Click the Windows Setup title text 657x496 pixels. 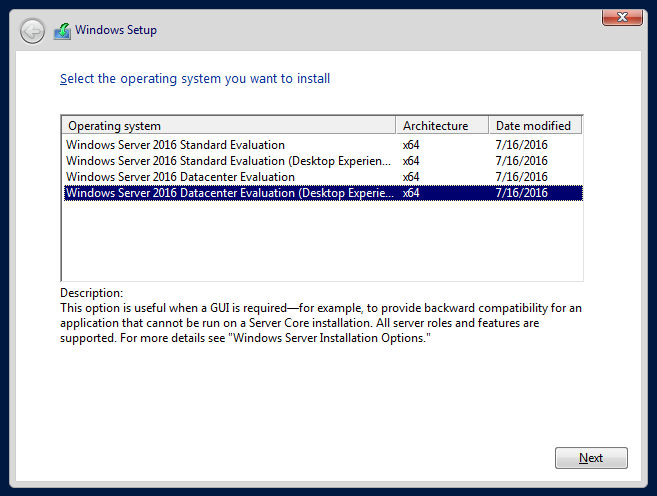tap(116, 31)
